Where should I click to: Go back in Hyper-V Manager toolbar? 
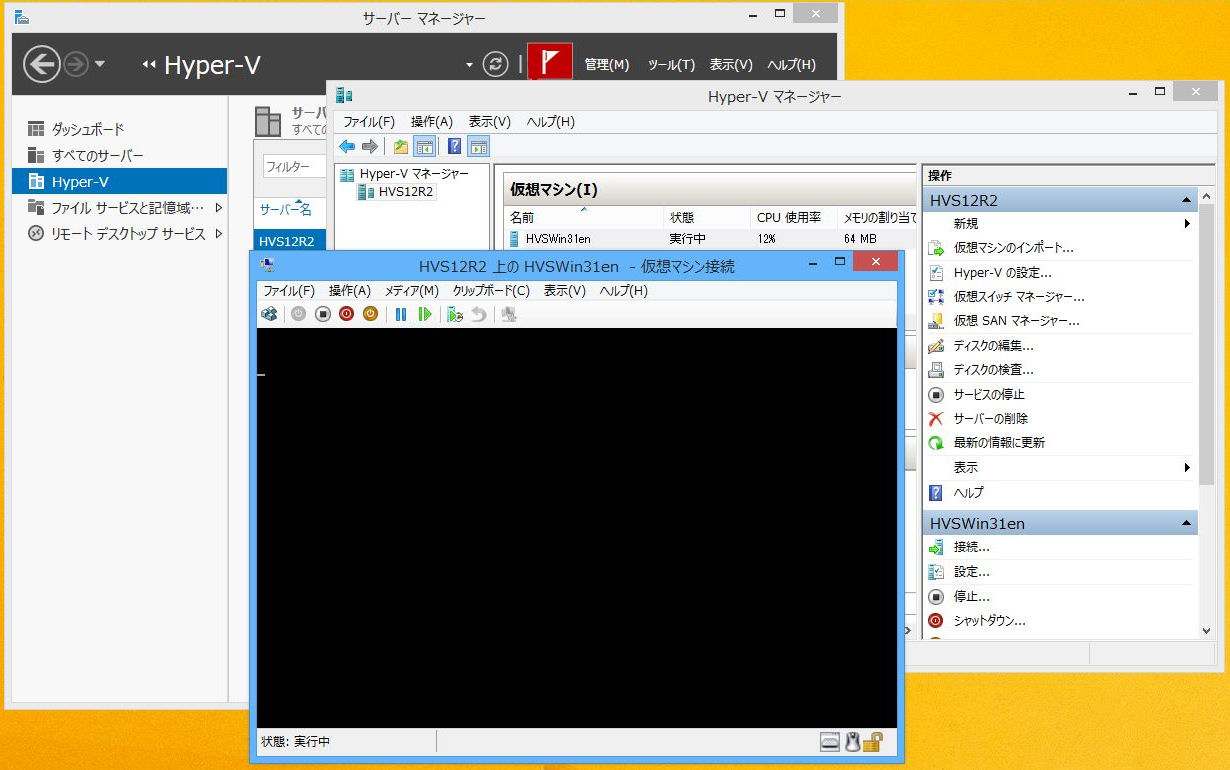(x=347, y=146)
